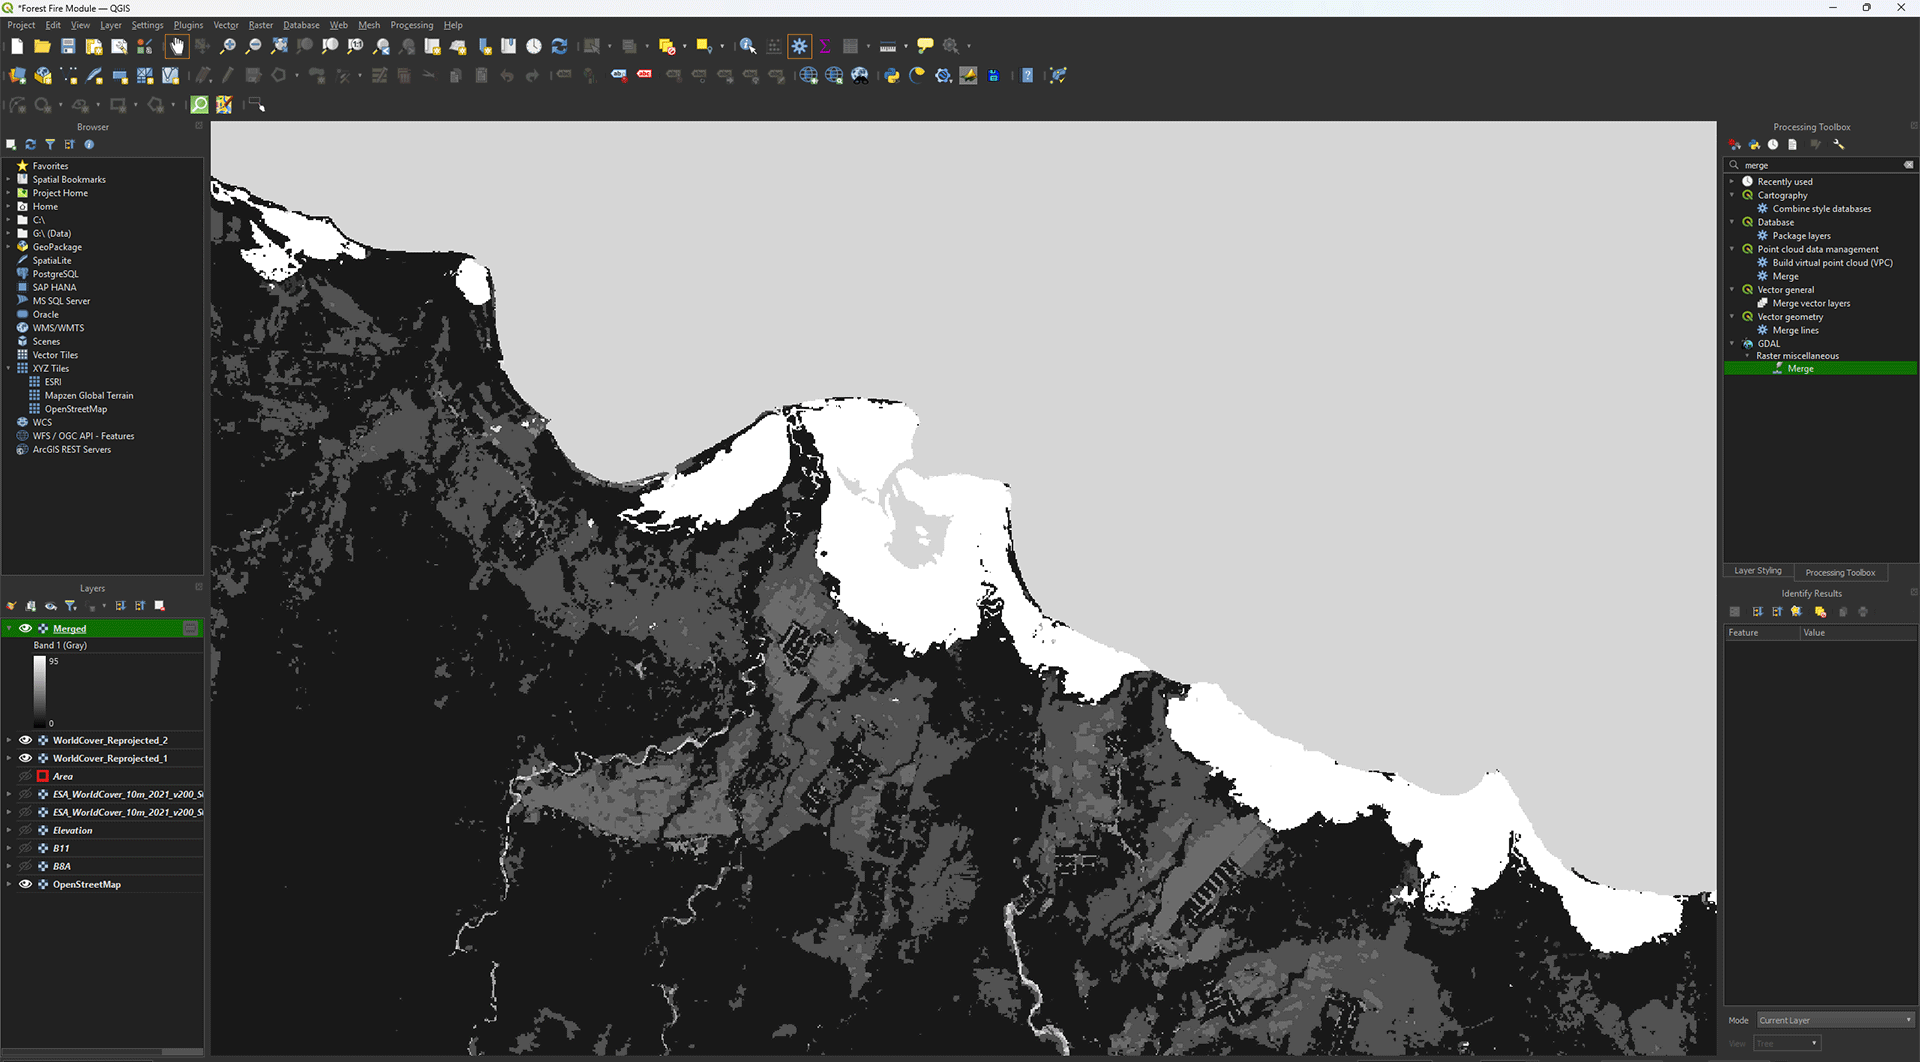Screen dimensions: 1920x1062
Task: Open the Python Console icon
Action: (x=892, y=76)
